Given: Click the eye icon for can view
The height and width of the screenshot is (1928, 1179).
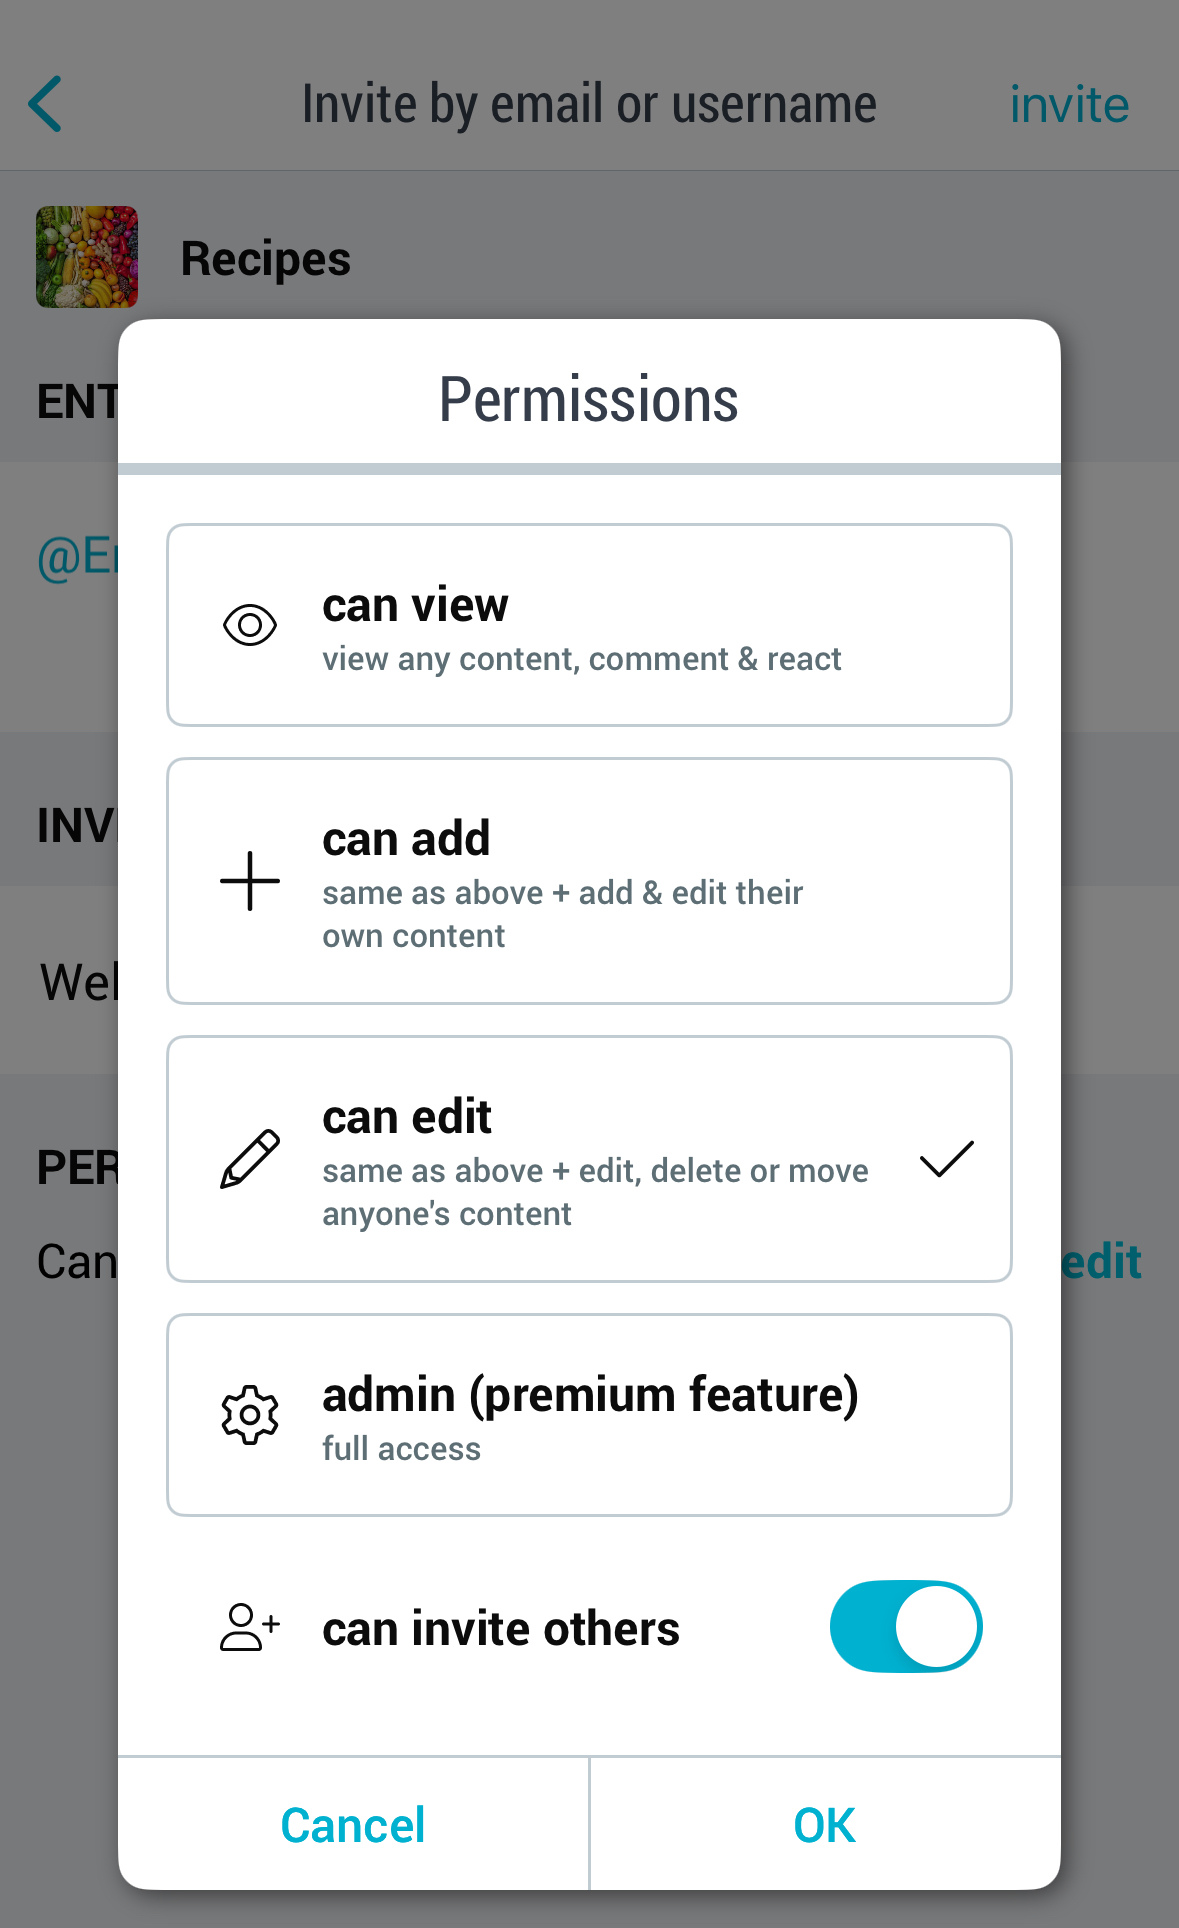Looking at the screenshot, I should (249, 626).
